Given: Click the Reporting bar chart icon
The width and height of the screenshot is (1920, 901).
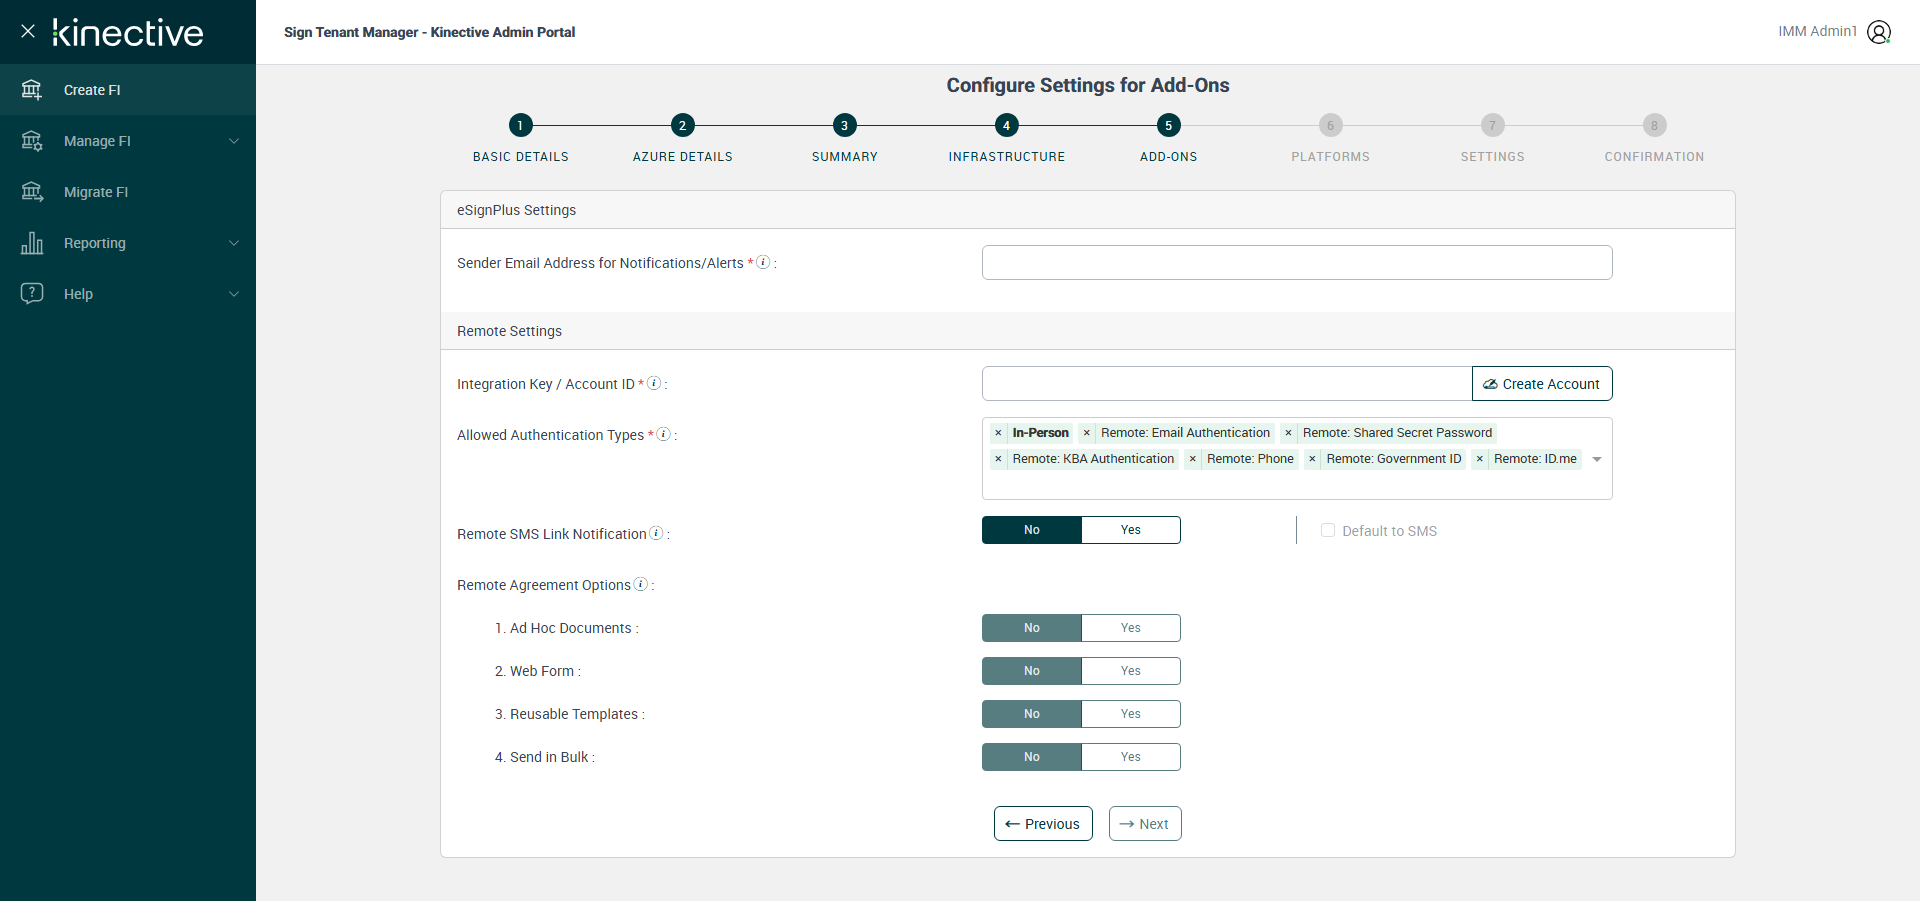Looking at the screenshot, I should [32, 243].
